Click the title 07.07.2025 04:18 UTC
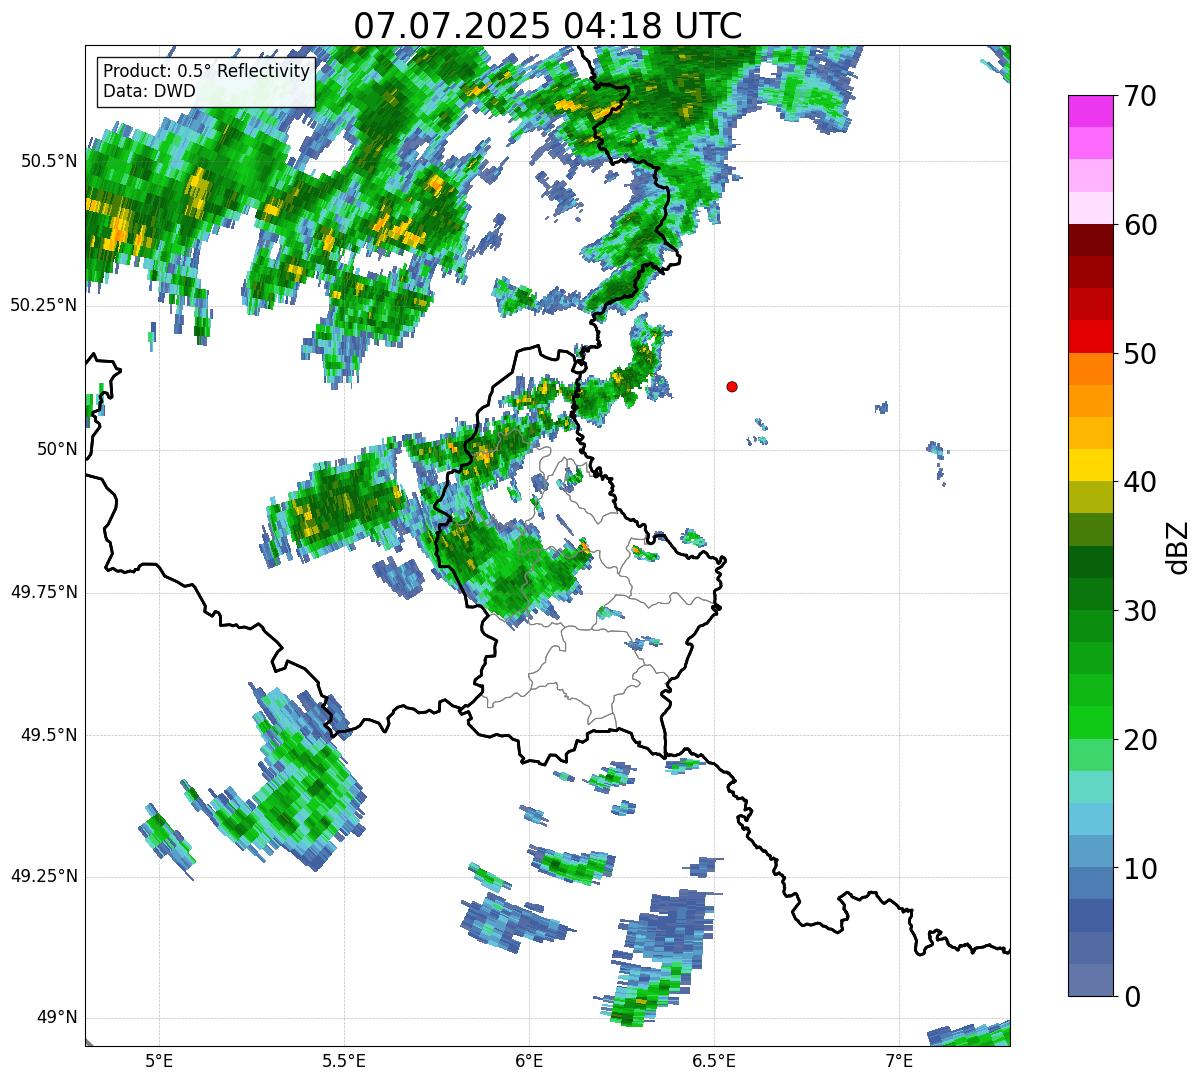 coord(548,25)
